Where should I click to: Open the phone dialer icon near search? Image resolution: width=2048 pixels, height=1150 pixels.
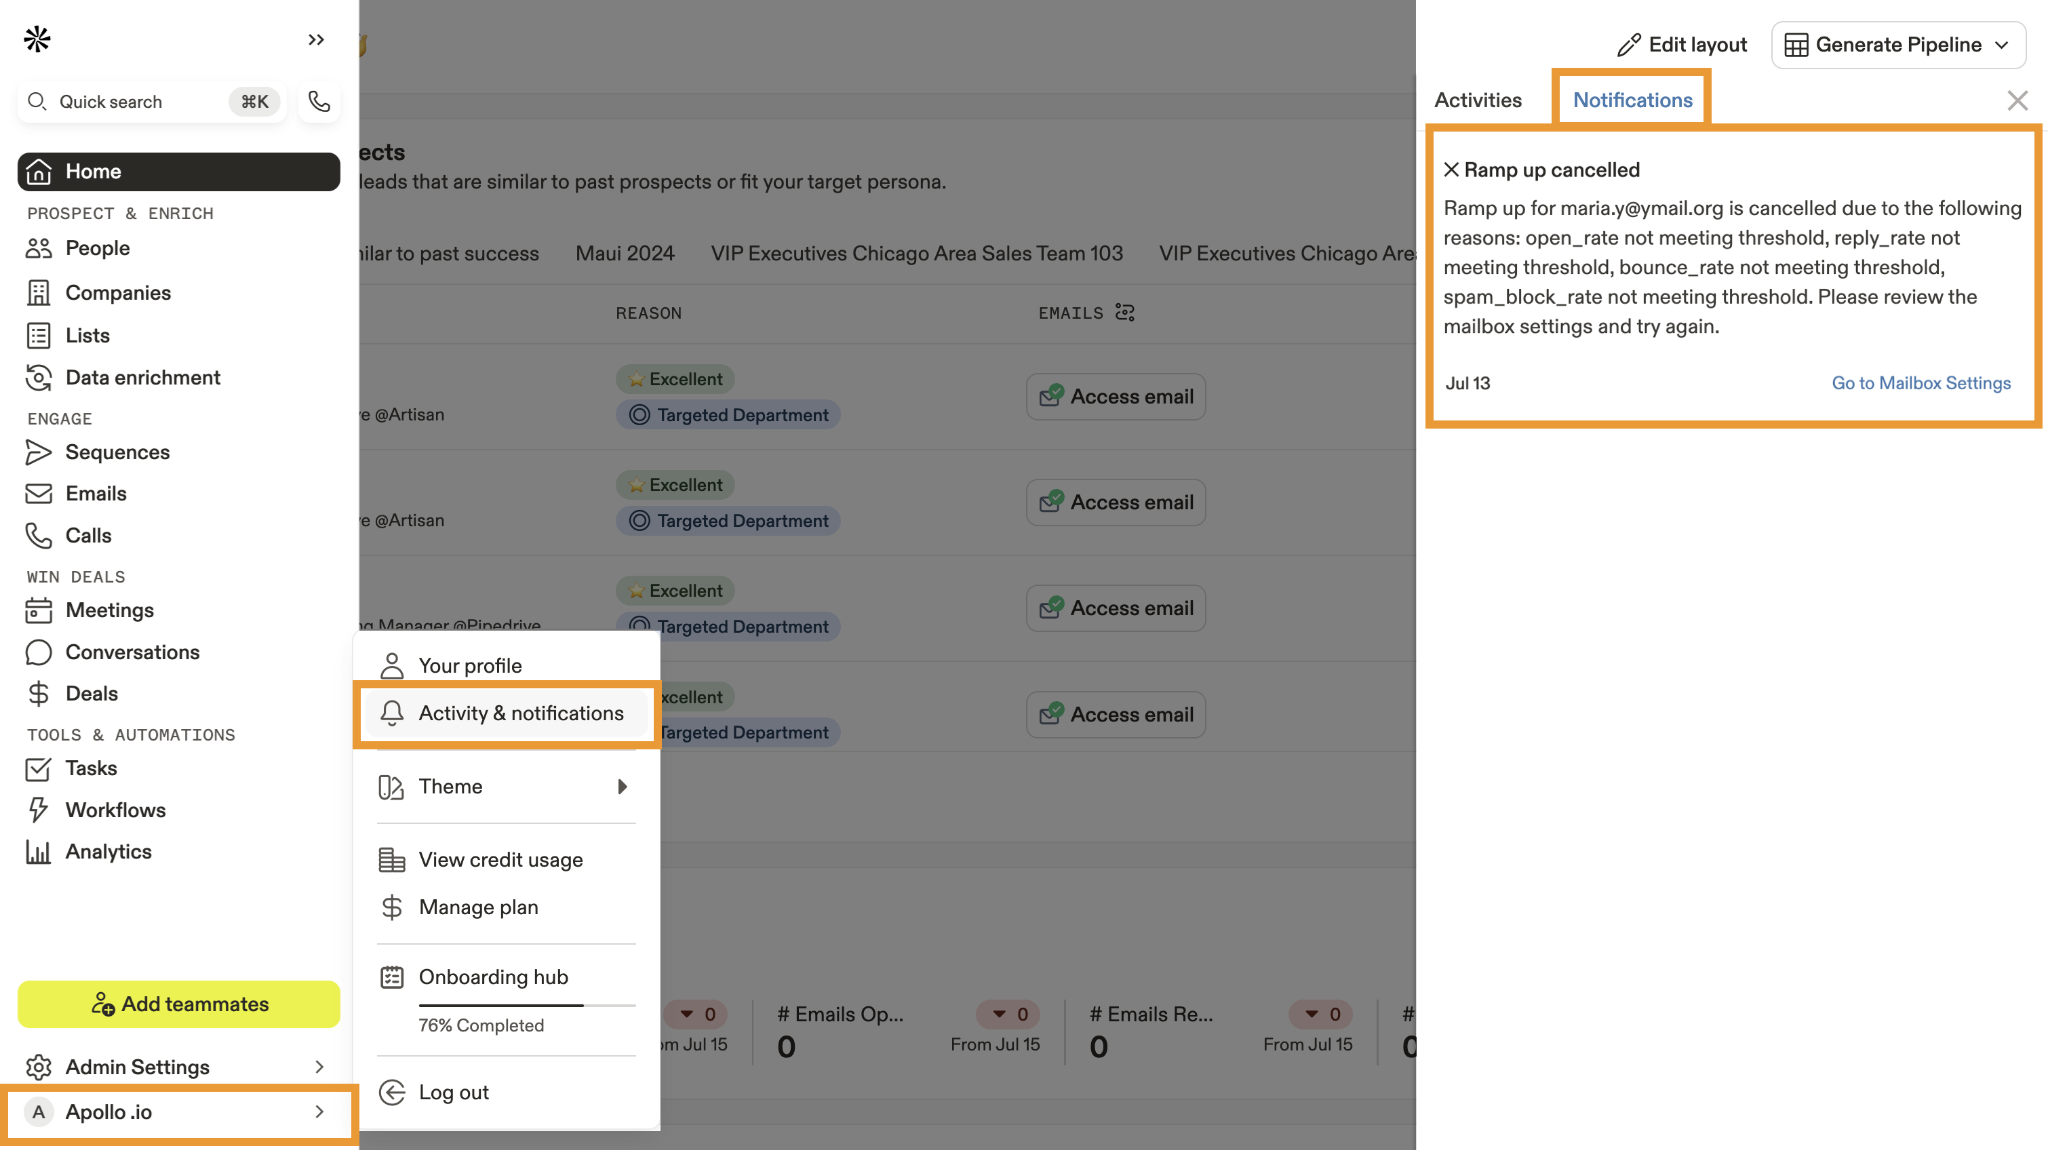[319, 101]
